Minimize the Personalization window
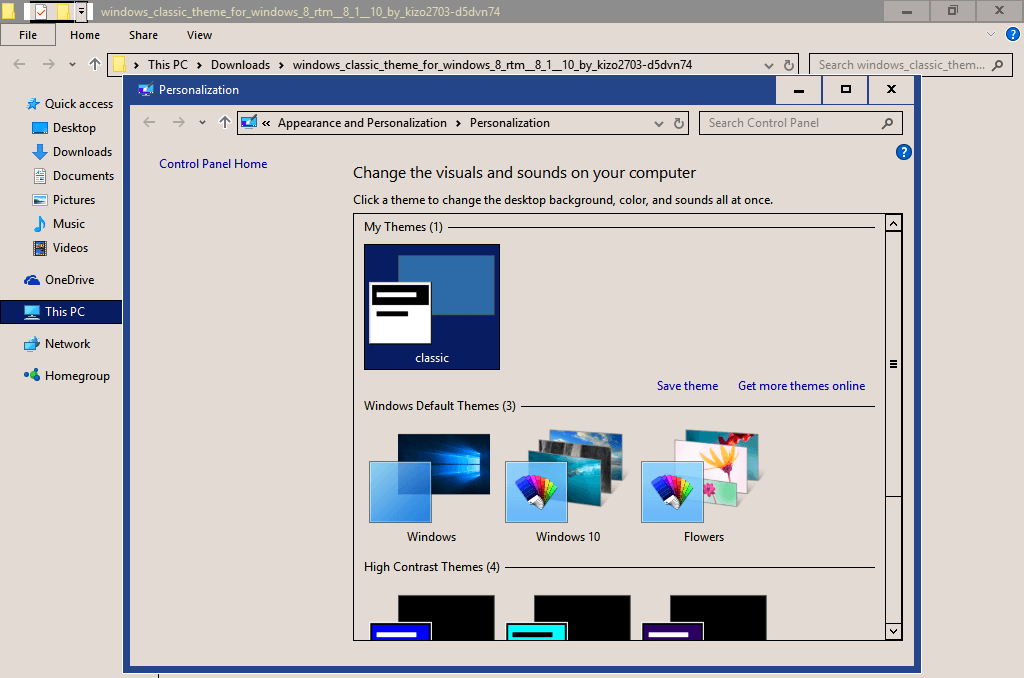Image resolution: width=1024 pixels, height=678 pixels. coord(799,90)
